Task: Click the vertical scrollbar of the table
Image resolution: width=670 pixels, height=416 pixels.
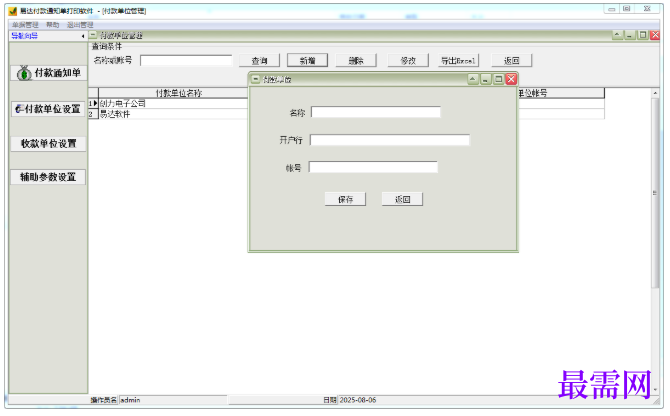Action: [655, 193]
